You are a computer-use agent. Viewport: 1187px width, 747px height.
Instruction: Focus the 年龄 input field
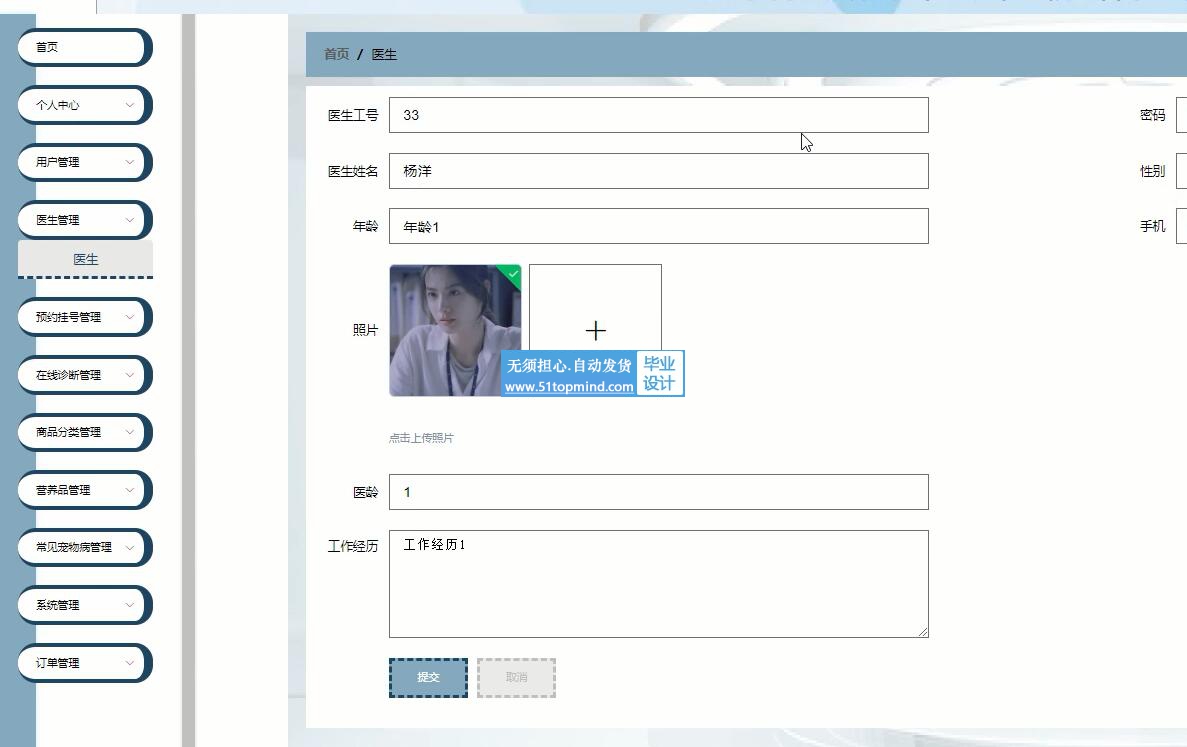point(659,226)
